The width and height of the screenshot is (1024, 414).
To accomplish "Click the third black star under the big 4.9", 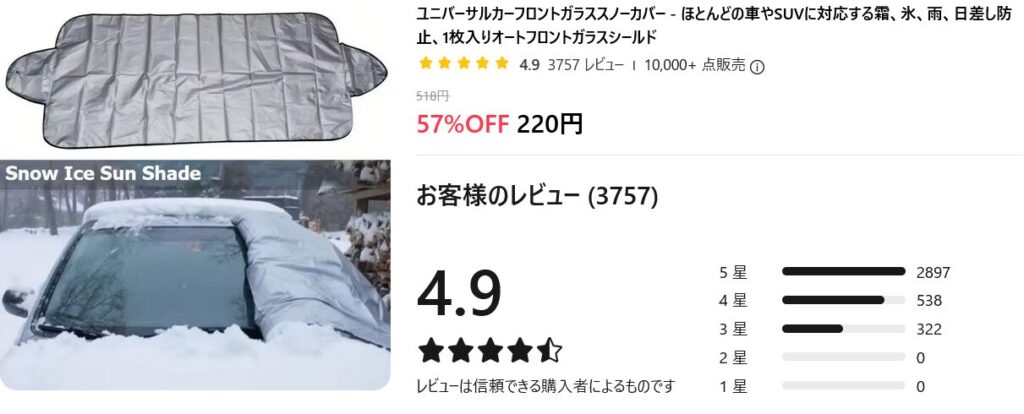I will (x=490, y=351).
